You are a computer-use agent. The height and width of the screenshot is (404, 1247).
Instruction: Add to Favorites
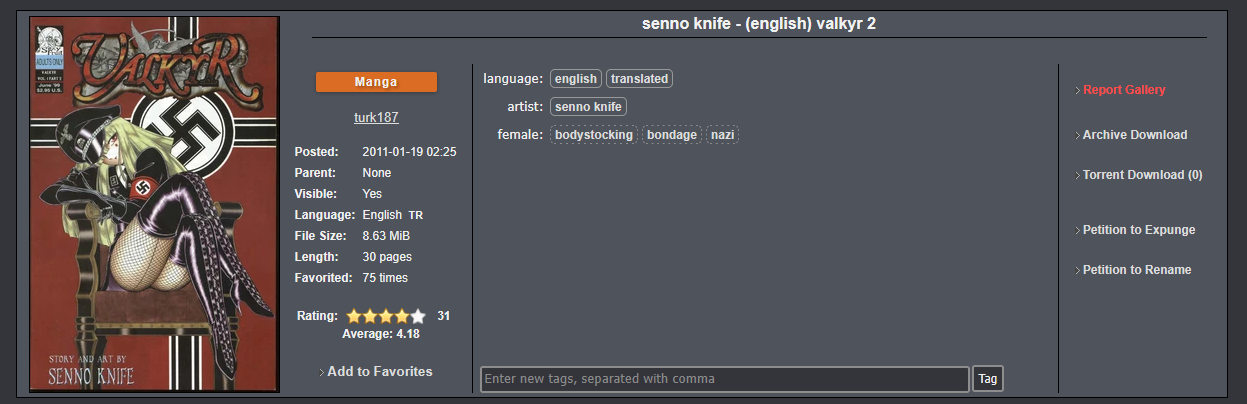coord(379,371)
